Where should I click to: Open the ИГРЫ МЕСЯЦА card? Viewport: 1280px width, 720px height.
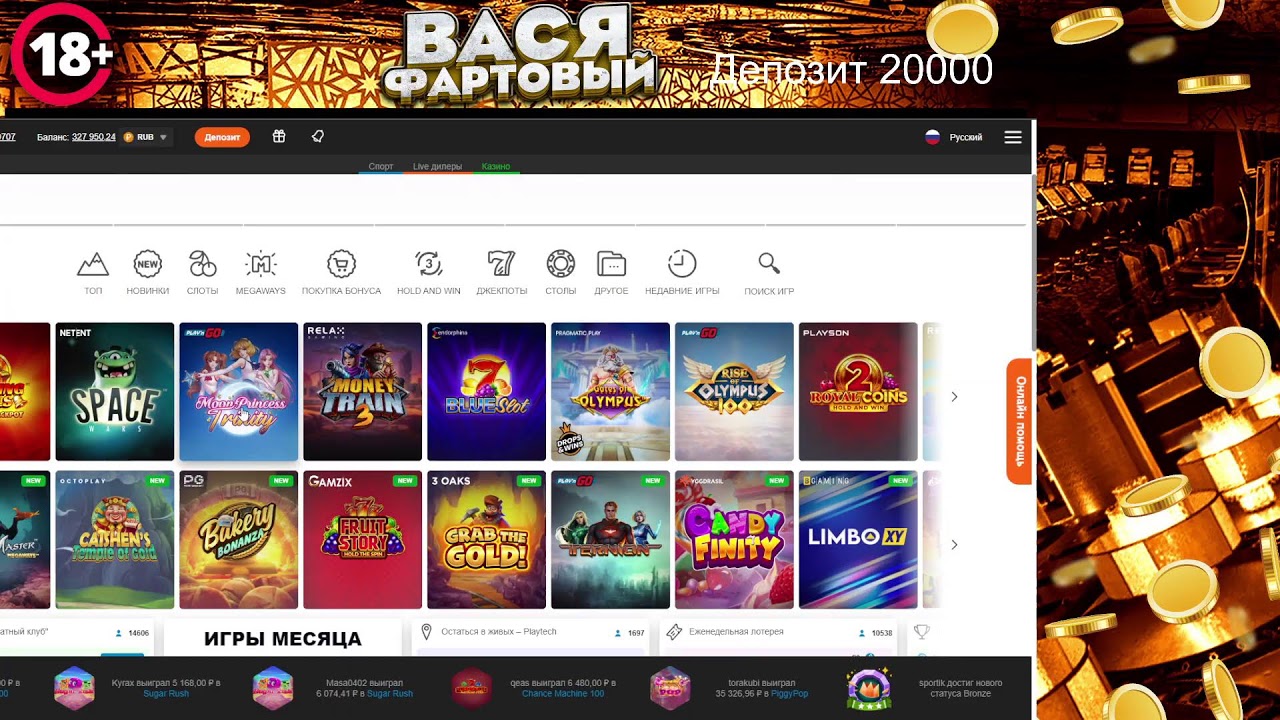(x=283, y=638)
